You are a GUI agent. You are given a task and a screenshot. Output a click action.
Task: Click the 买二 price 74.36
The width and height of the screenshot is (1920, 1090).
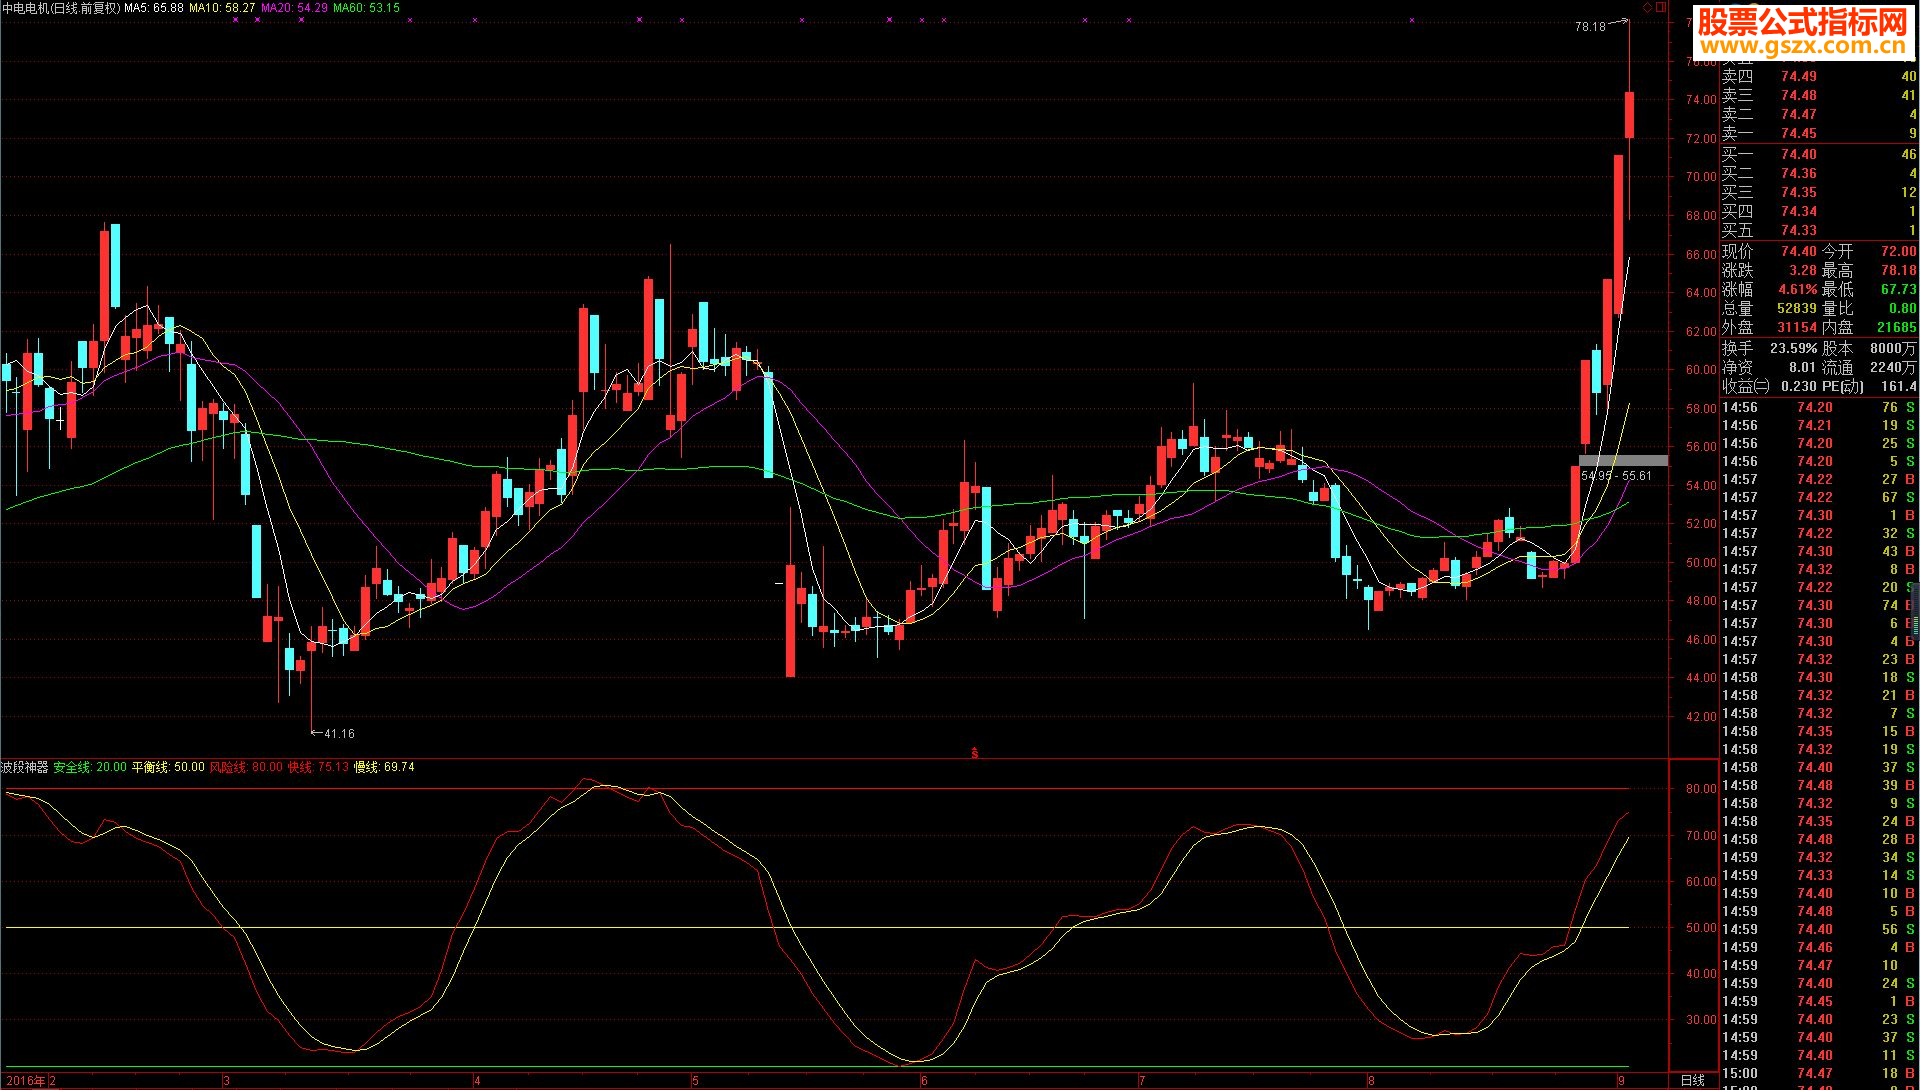(1798, 173)
